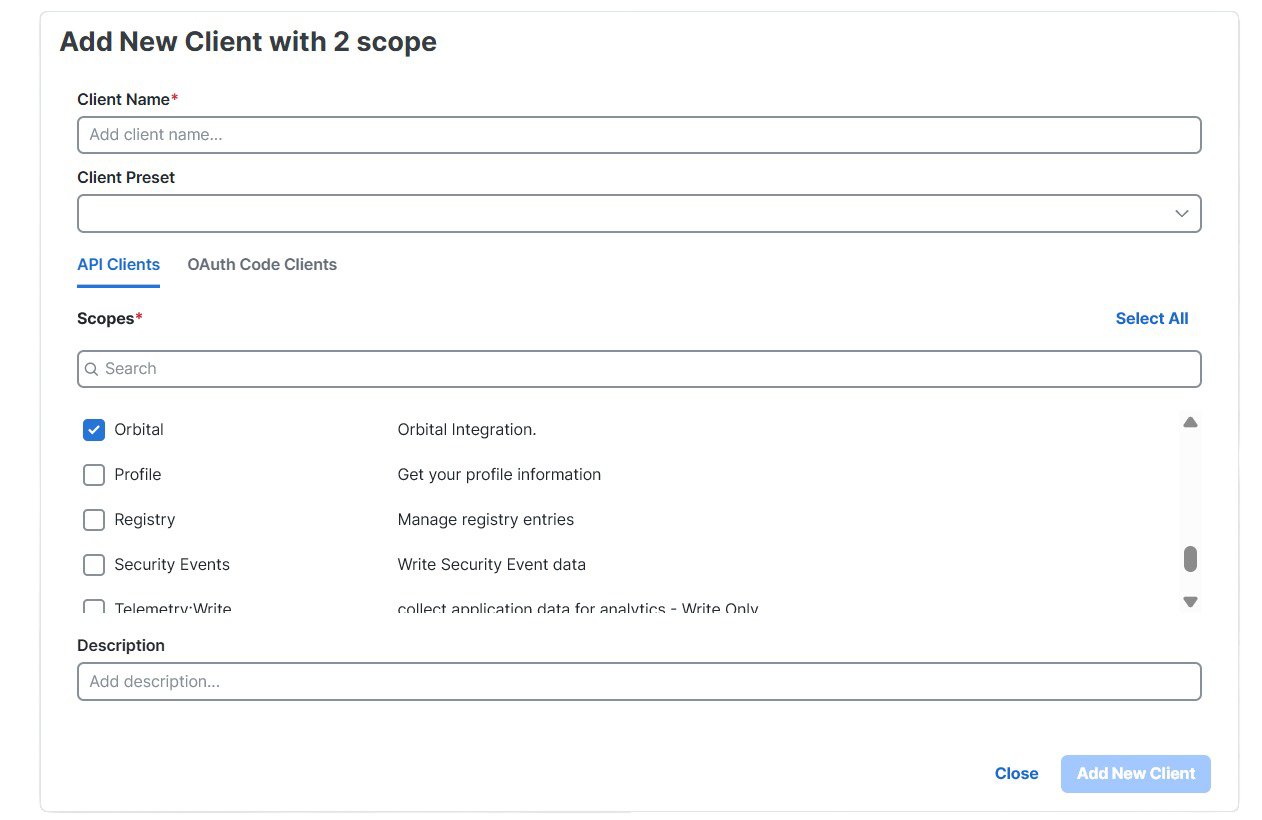Viewport: 1262px width, 820px height.
Task: Select the API Clients tab
Action: click(118, 264)
